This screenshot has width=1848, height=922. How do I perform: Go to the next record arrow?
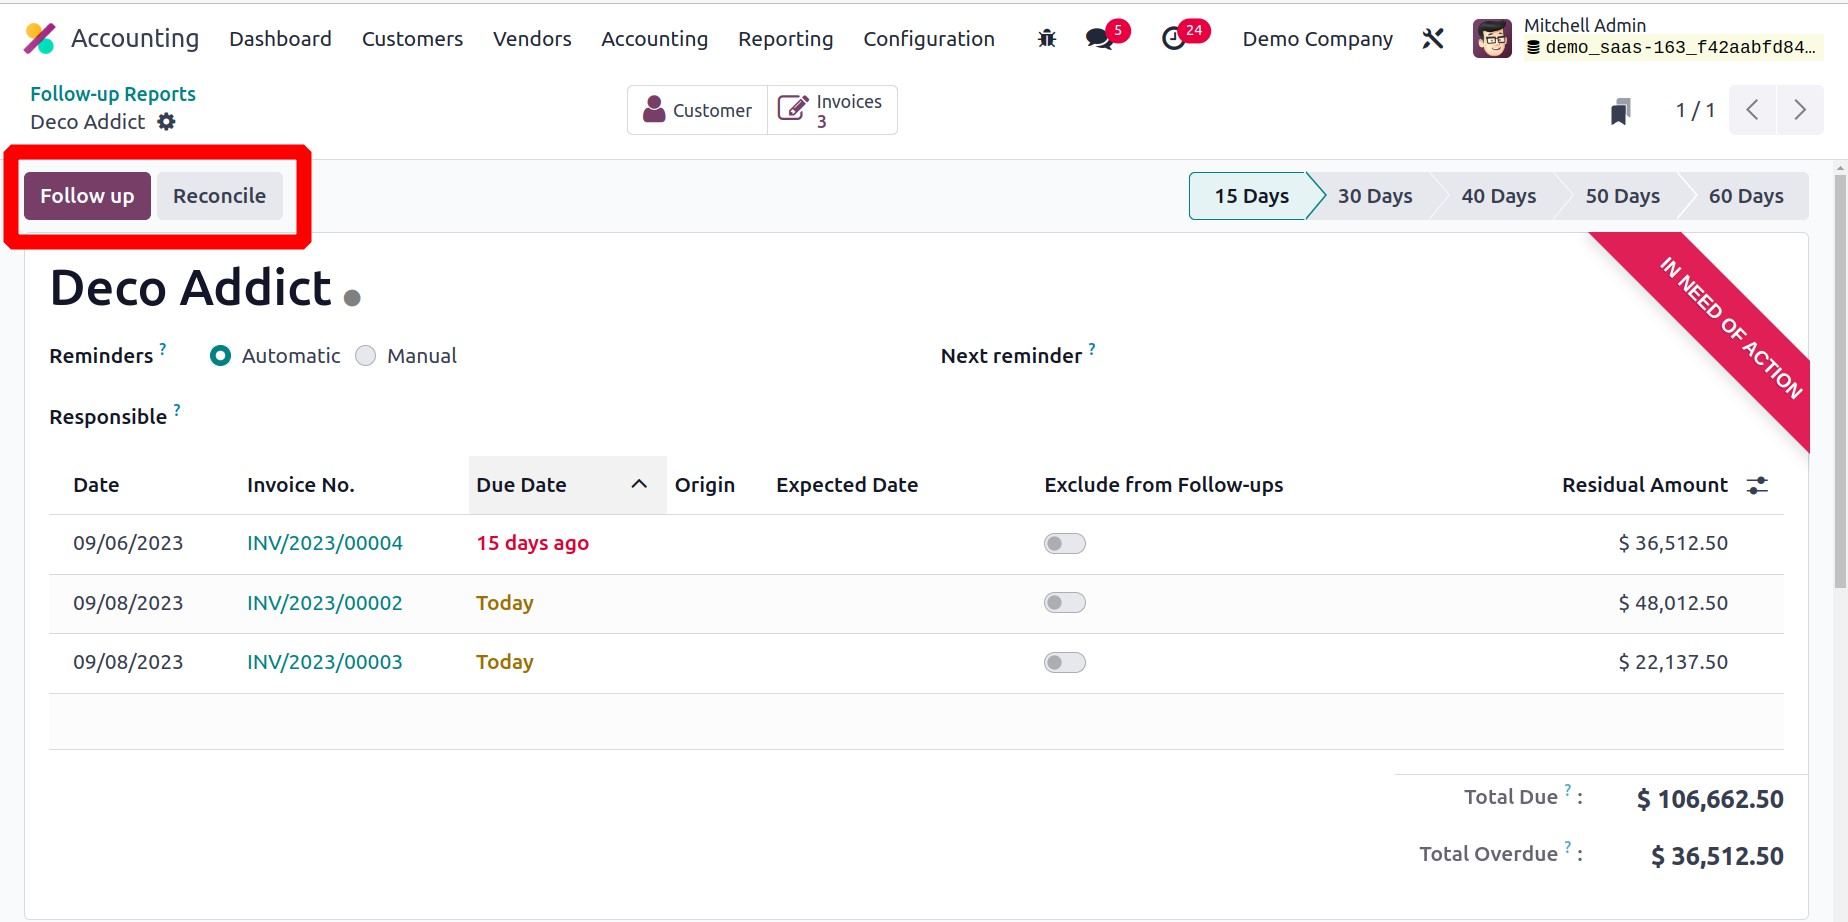click(x=1800, y=110)
